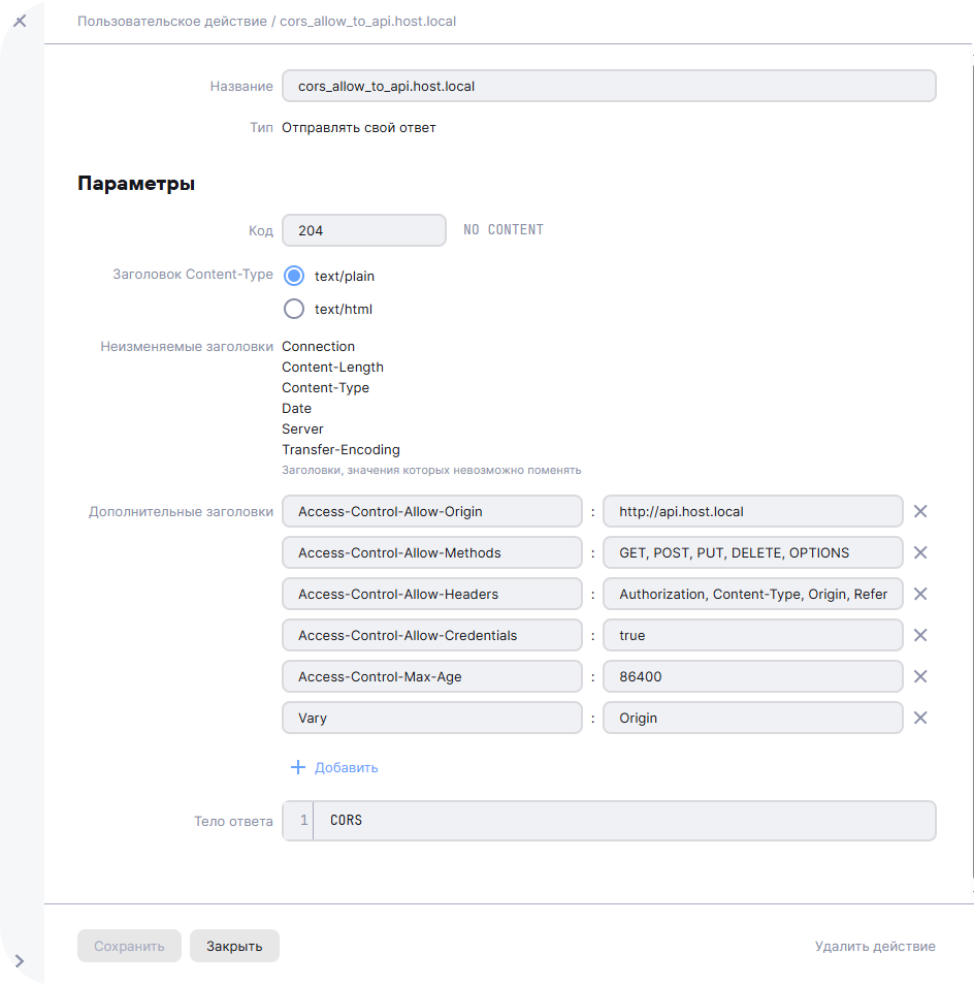
Task: Click the Код field containing 204
Action: tap(364, 230)
